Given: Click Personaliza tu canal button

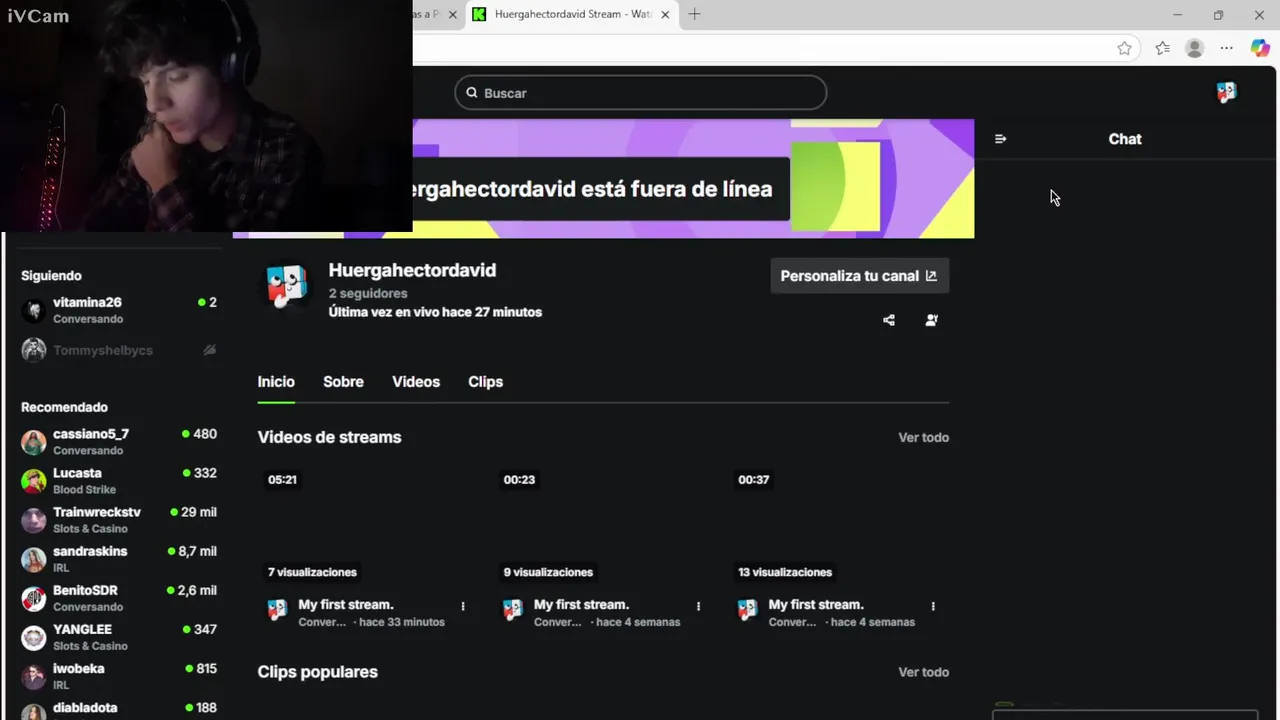Looking at the screenshot, I should tap(859, 276).
